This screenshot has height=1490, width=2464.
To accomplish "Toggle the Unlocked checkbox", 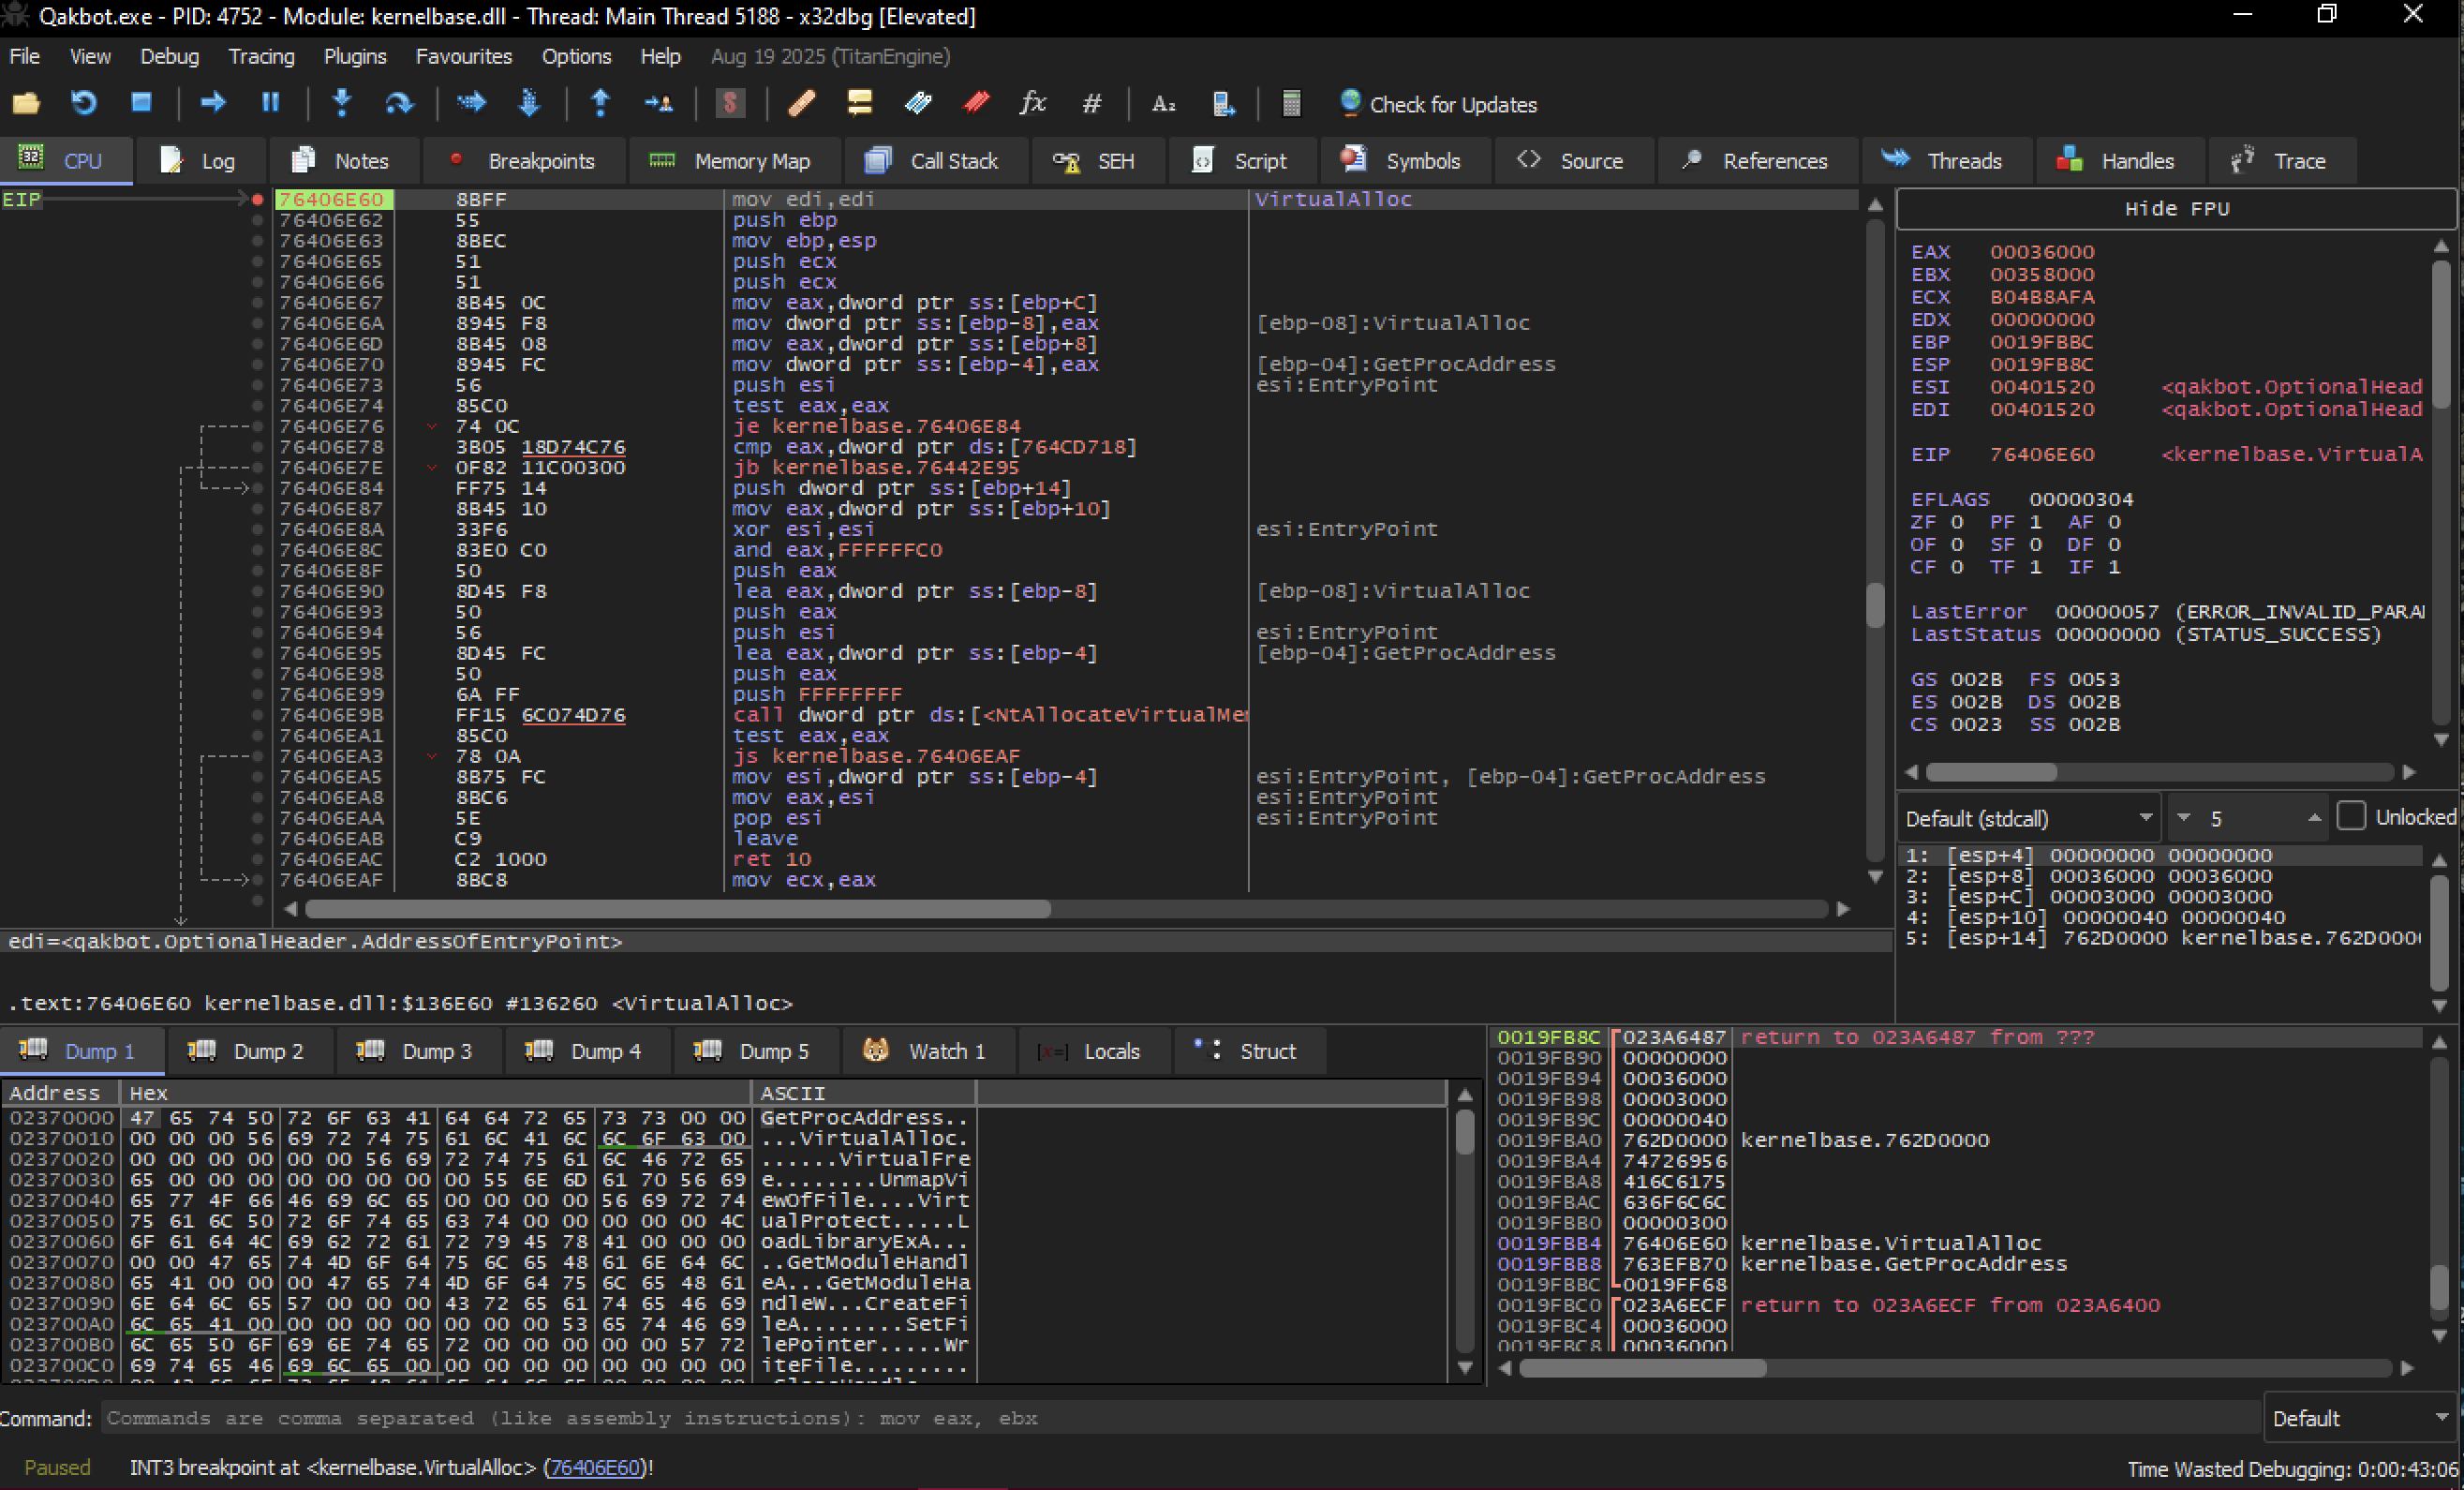I will 2351,817.
